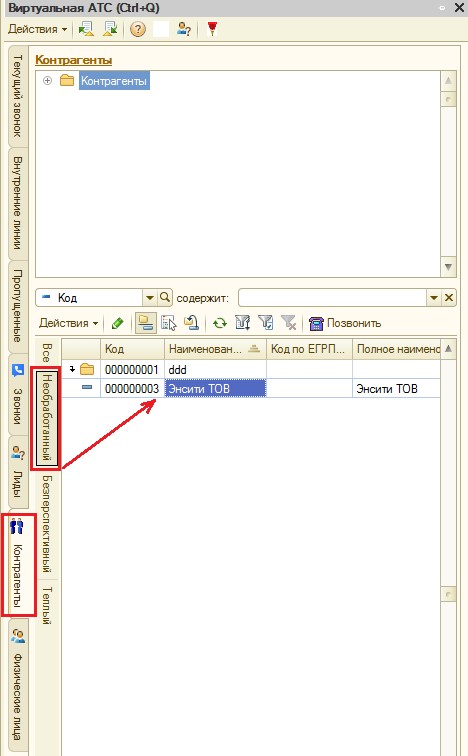Open the Контрагенты side tab
This screenshot has height=756, width=468.
[x=18, y=564]
